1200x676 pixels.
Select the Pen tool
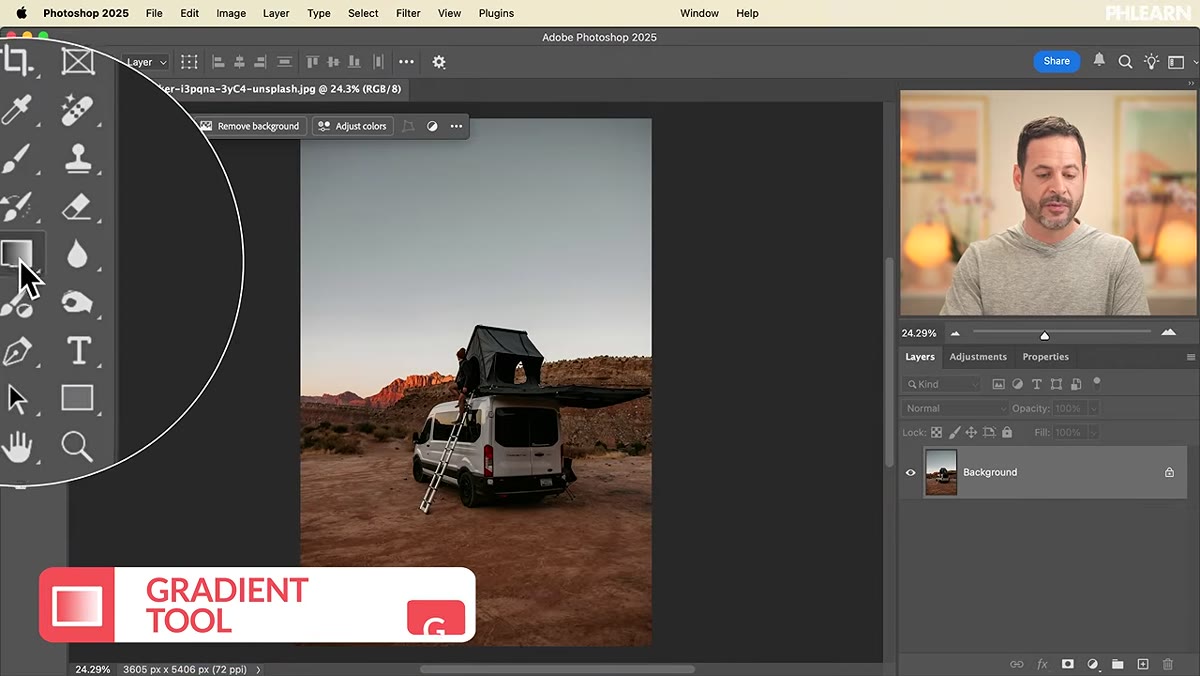coord(17,351)
